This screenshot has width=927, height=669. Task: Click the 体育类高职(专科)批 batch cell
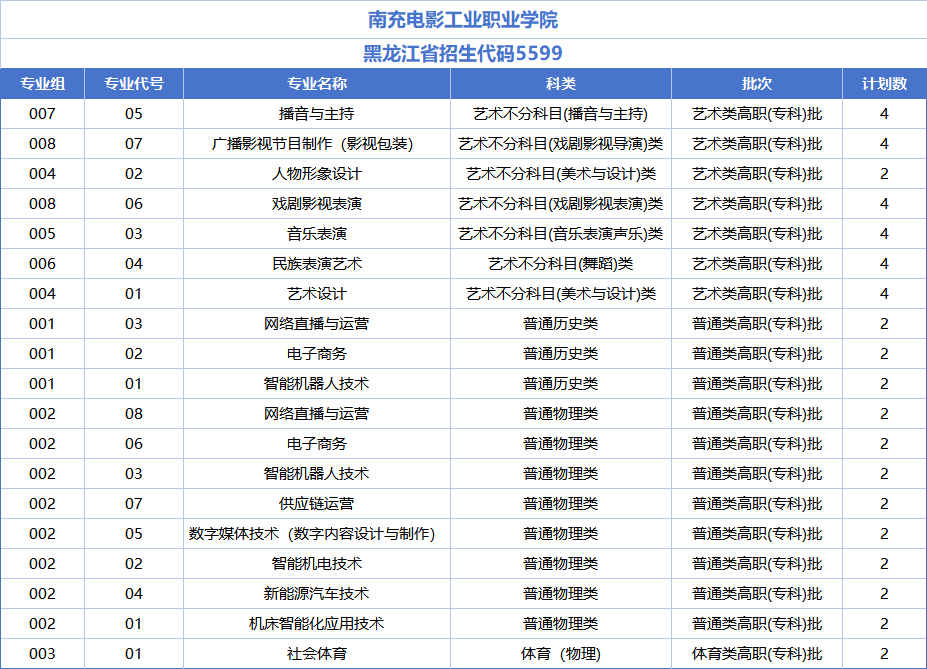(757, 654)
